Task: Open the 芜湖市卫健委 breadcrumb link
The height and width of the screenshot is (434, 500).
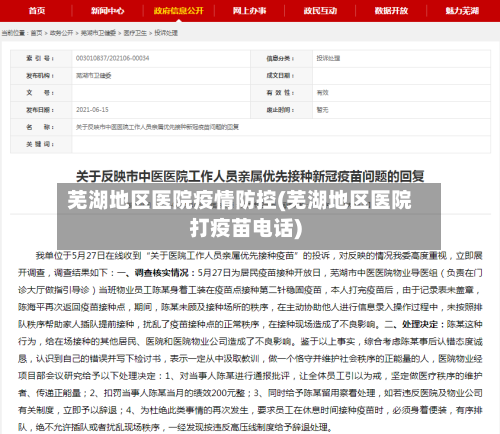Action: click(98, 33)
